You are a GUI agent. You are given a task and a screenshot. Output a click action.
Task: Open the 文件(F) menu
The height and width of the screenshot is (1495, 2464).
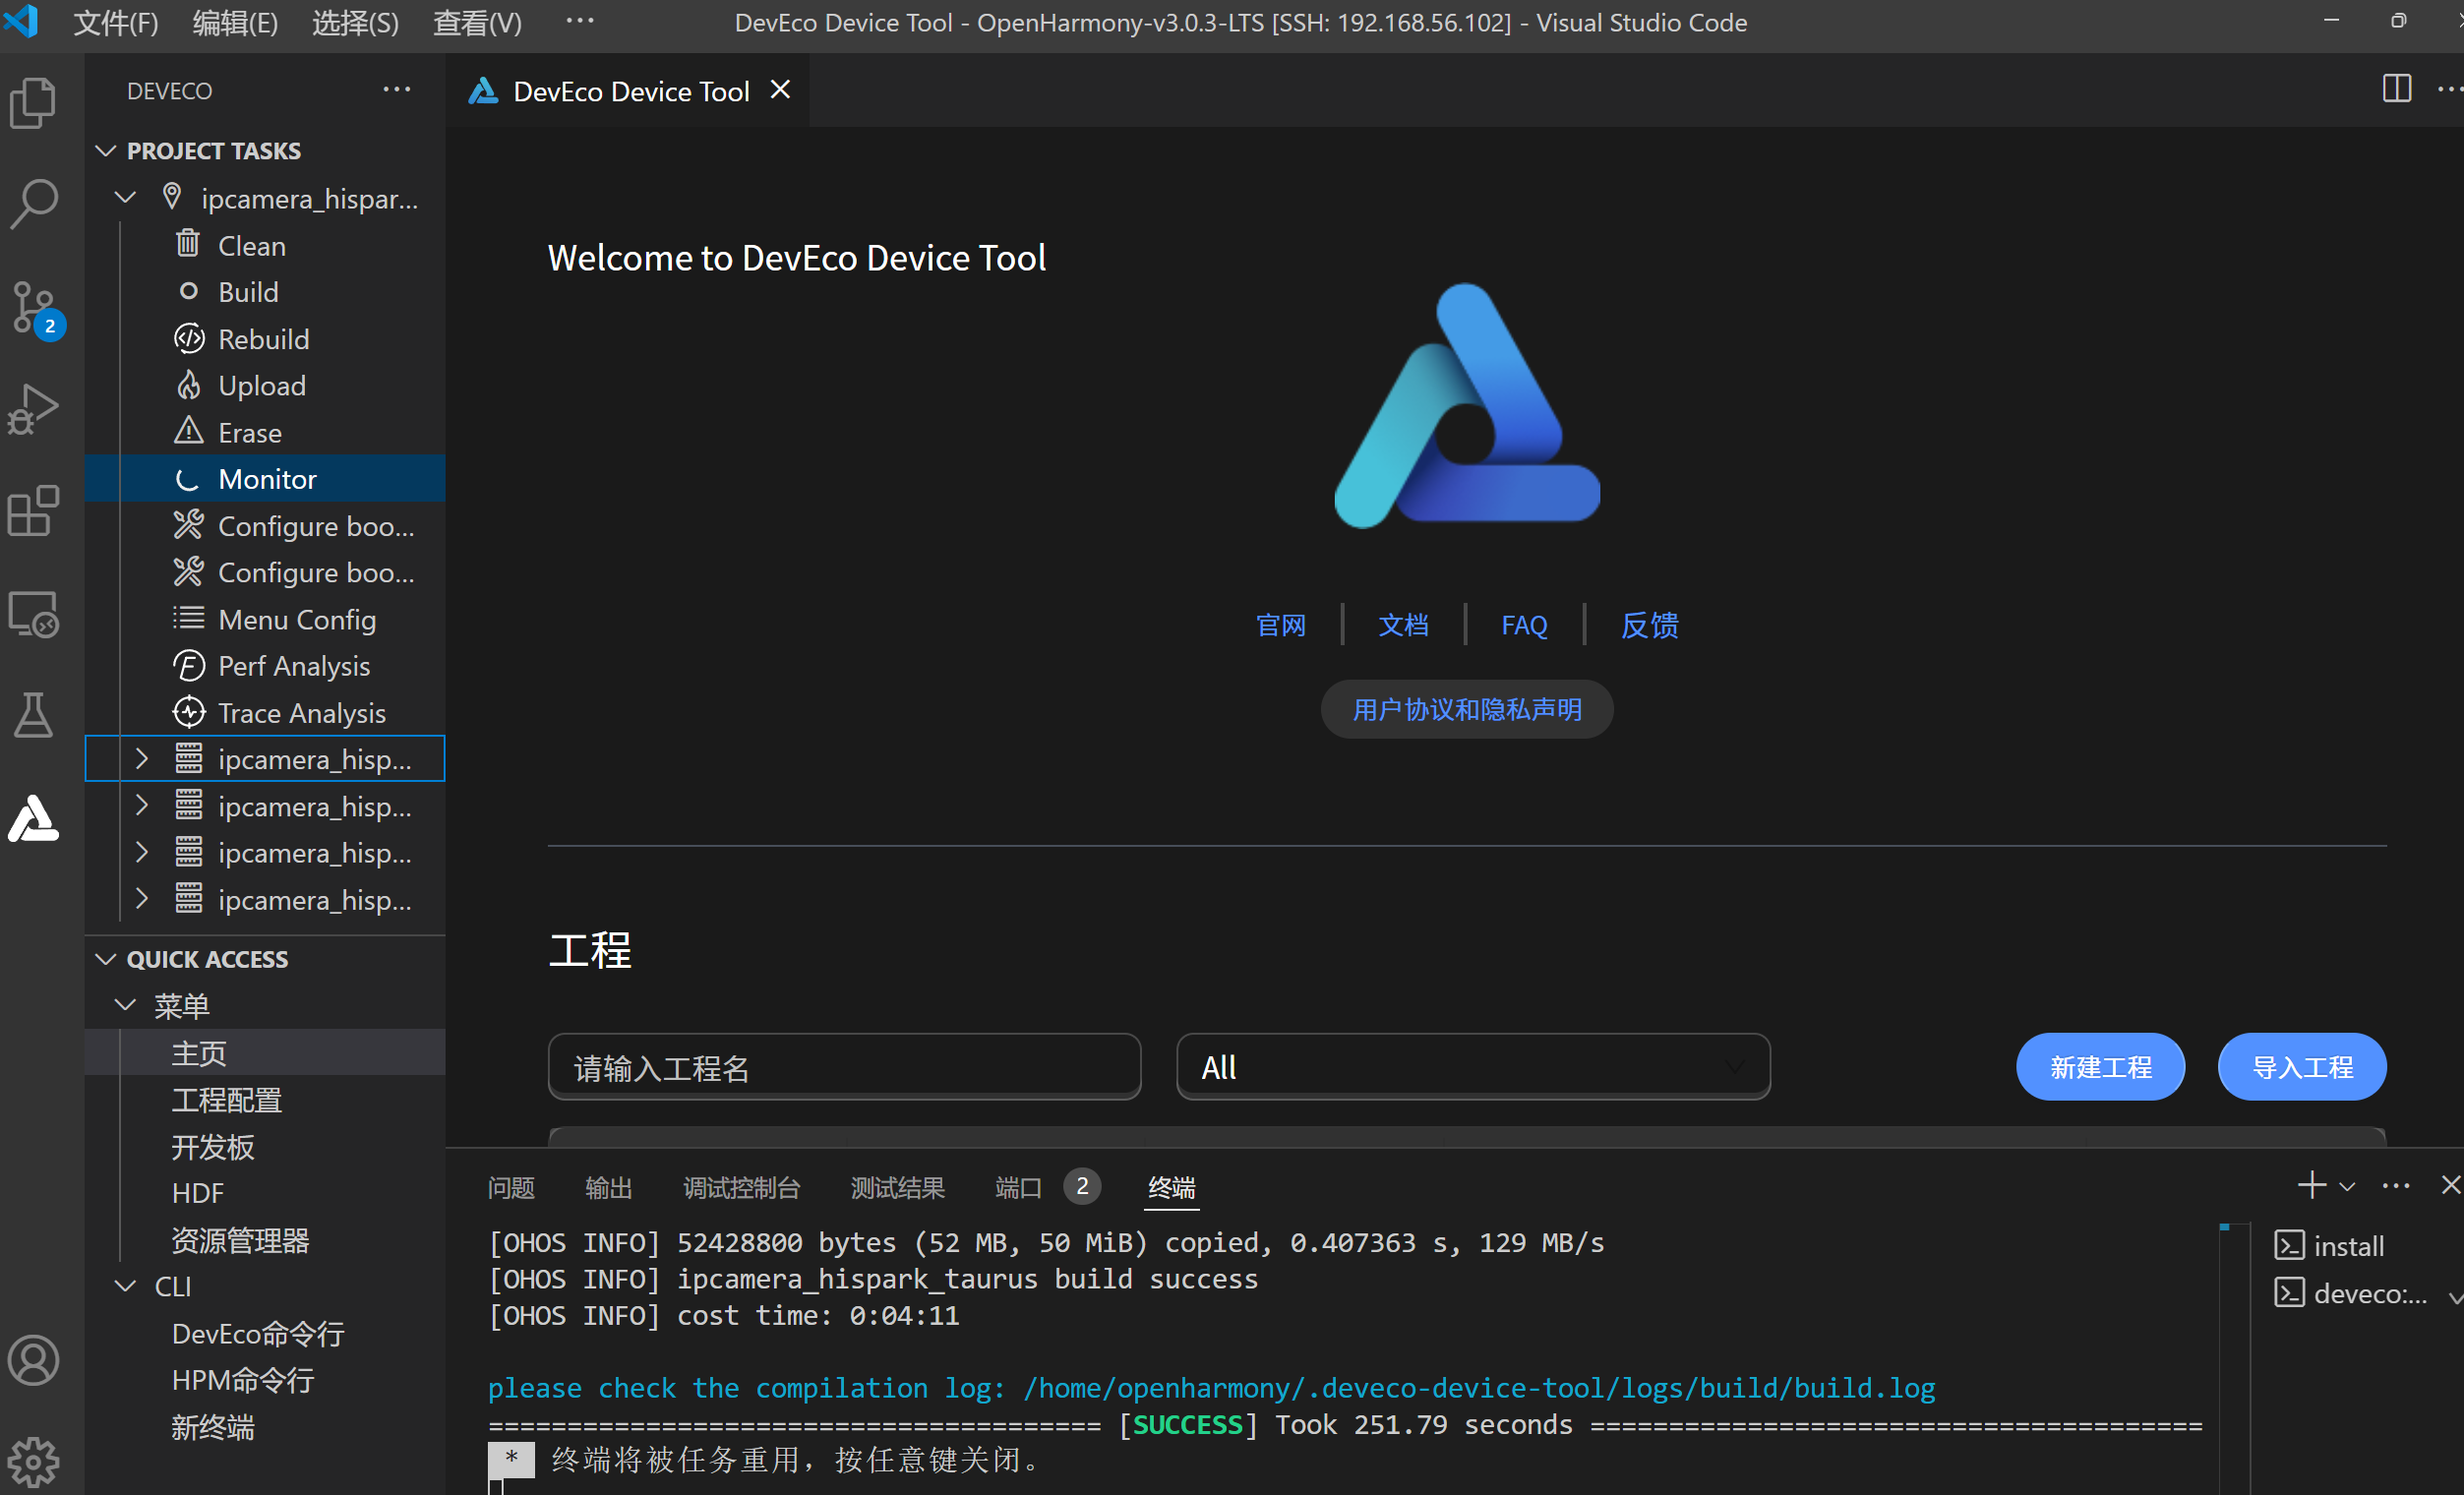click(x=116, y=22)
